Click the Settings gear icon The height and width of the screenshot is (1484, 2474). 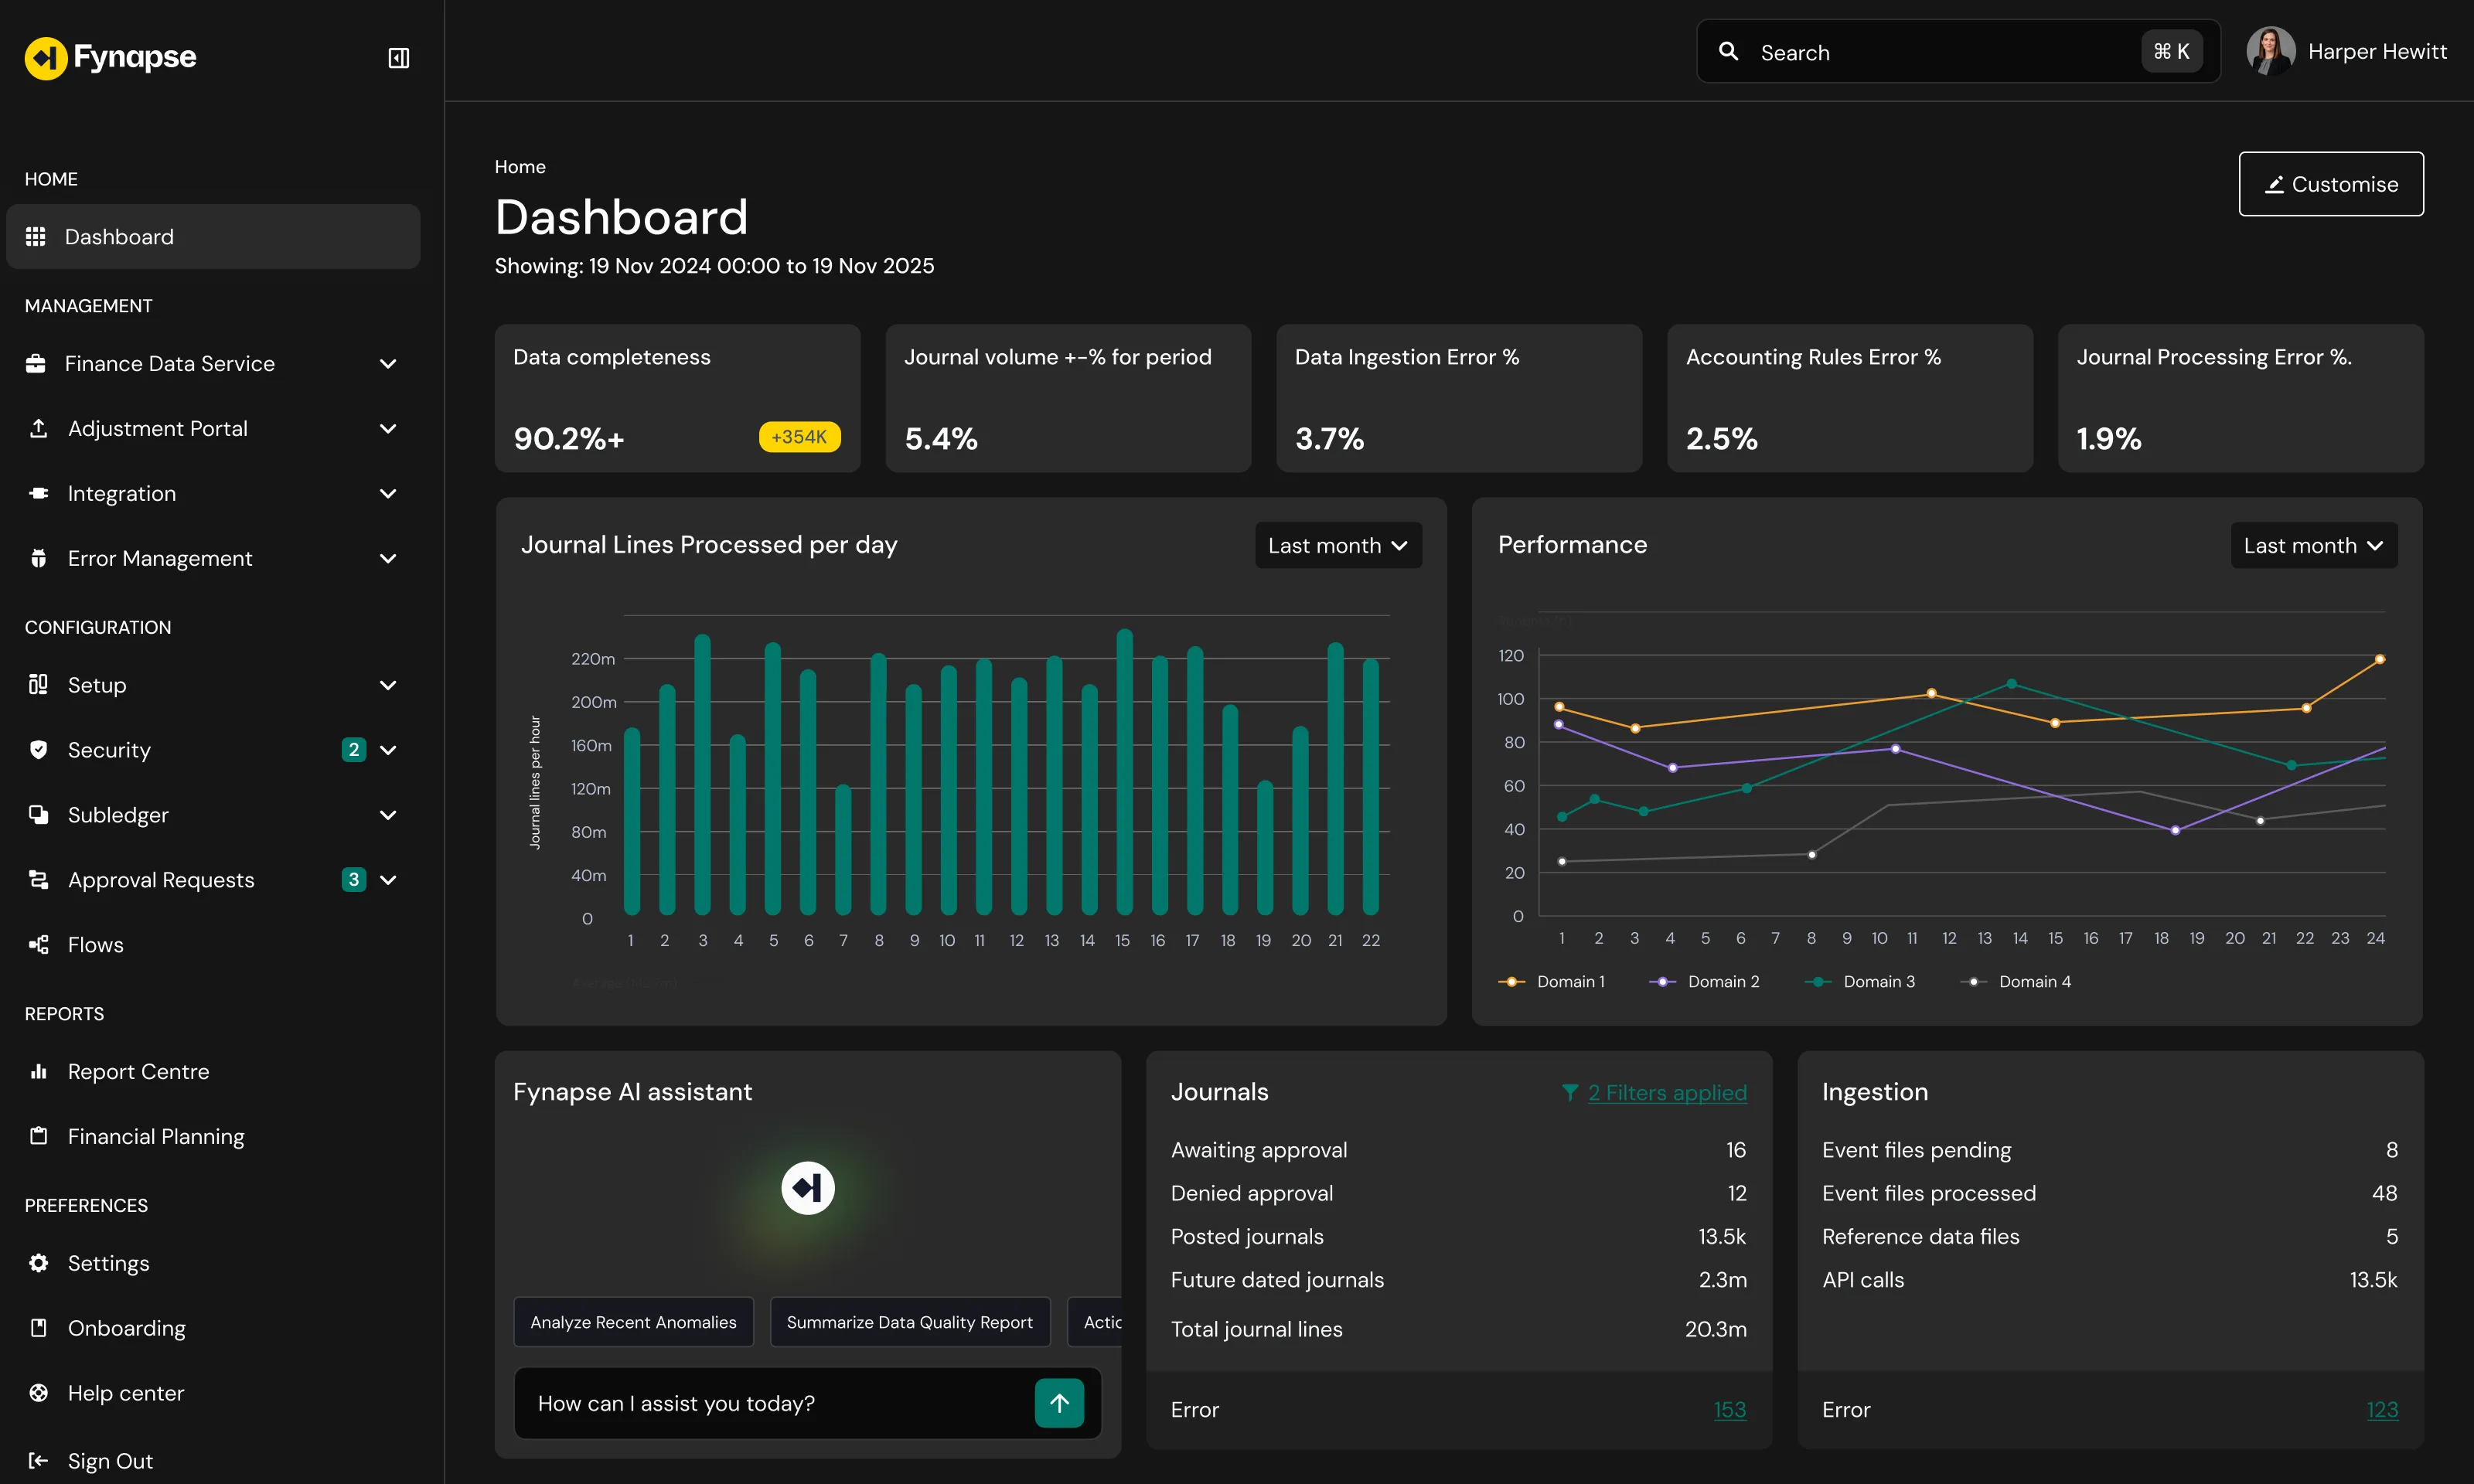38,1263
